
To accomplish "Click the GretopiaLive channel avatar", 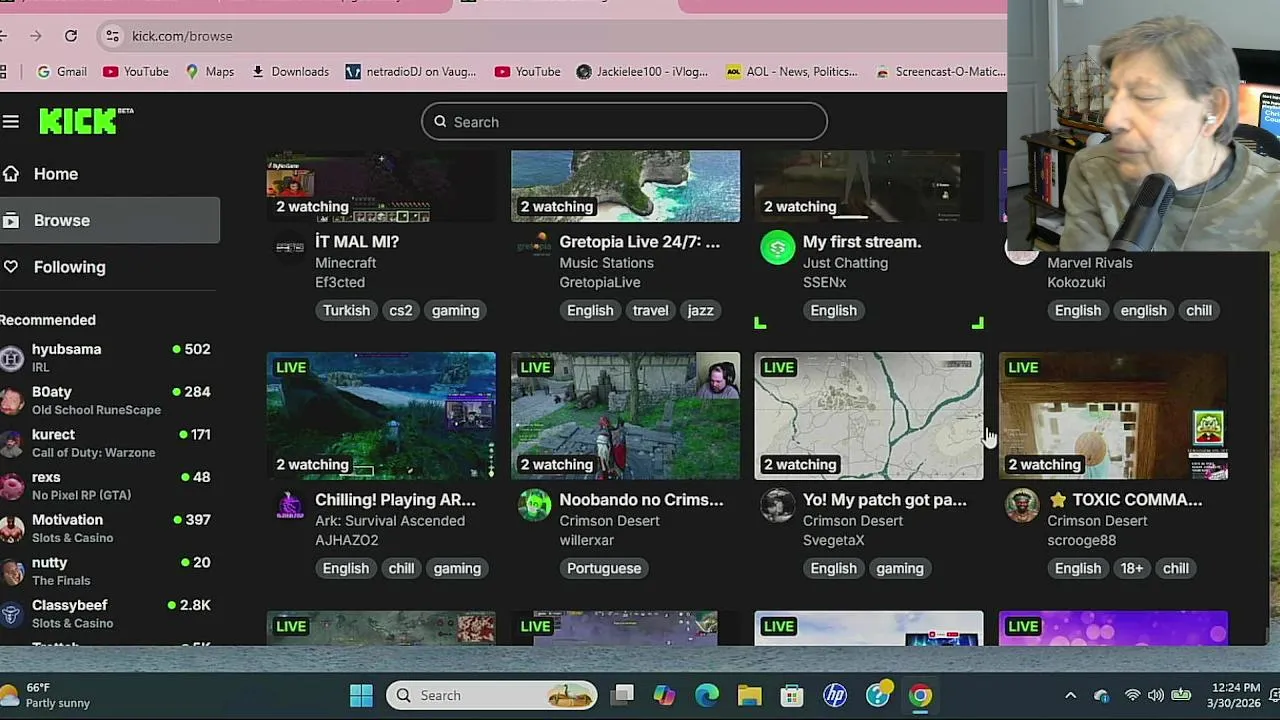I will [x=534, y=247].
